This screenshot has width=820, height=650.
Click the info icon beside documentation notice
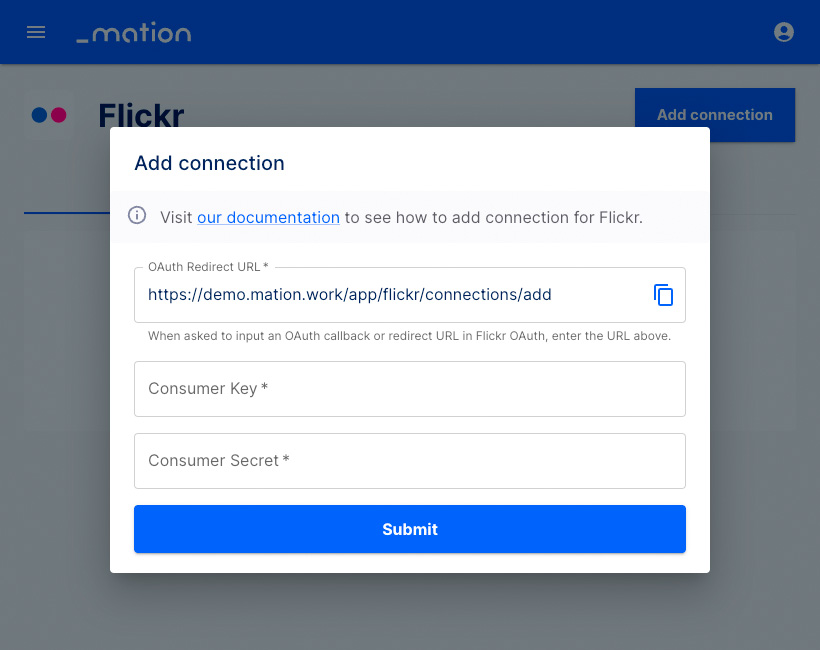[x=137, y=215]
